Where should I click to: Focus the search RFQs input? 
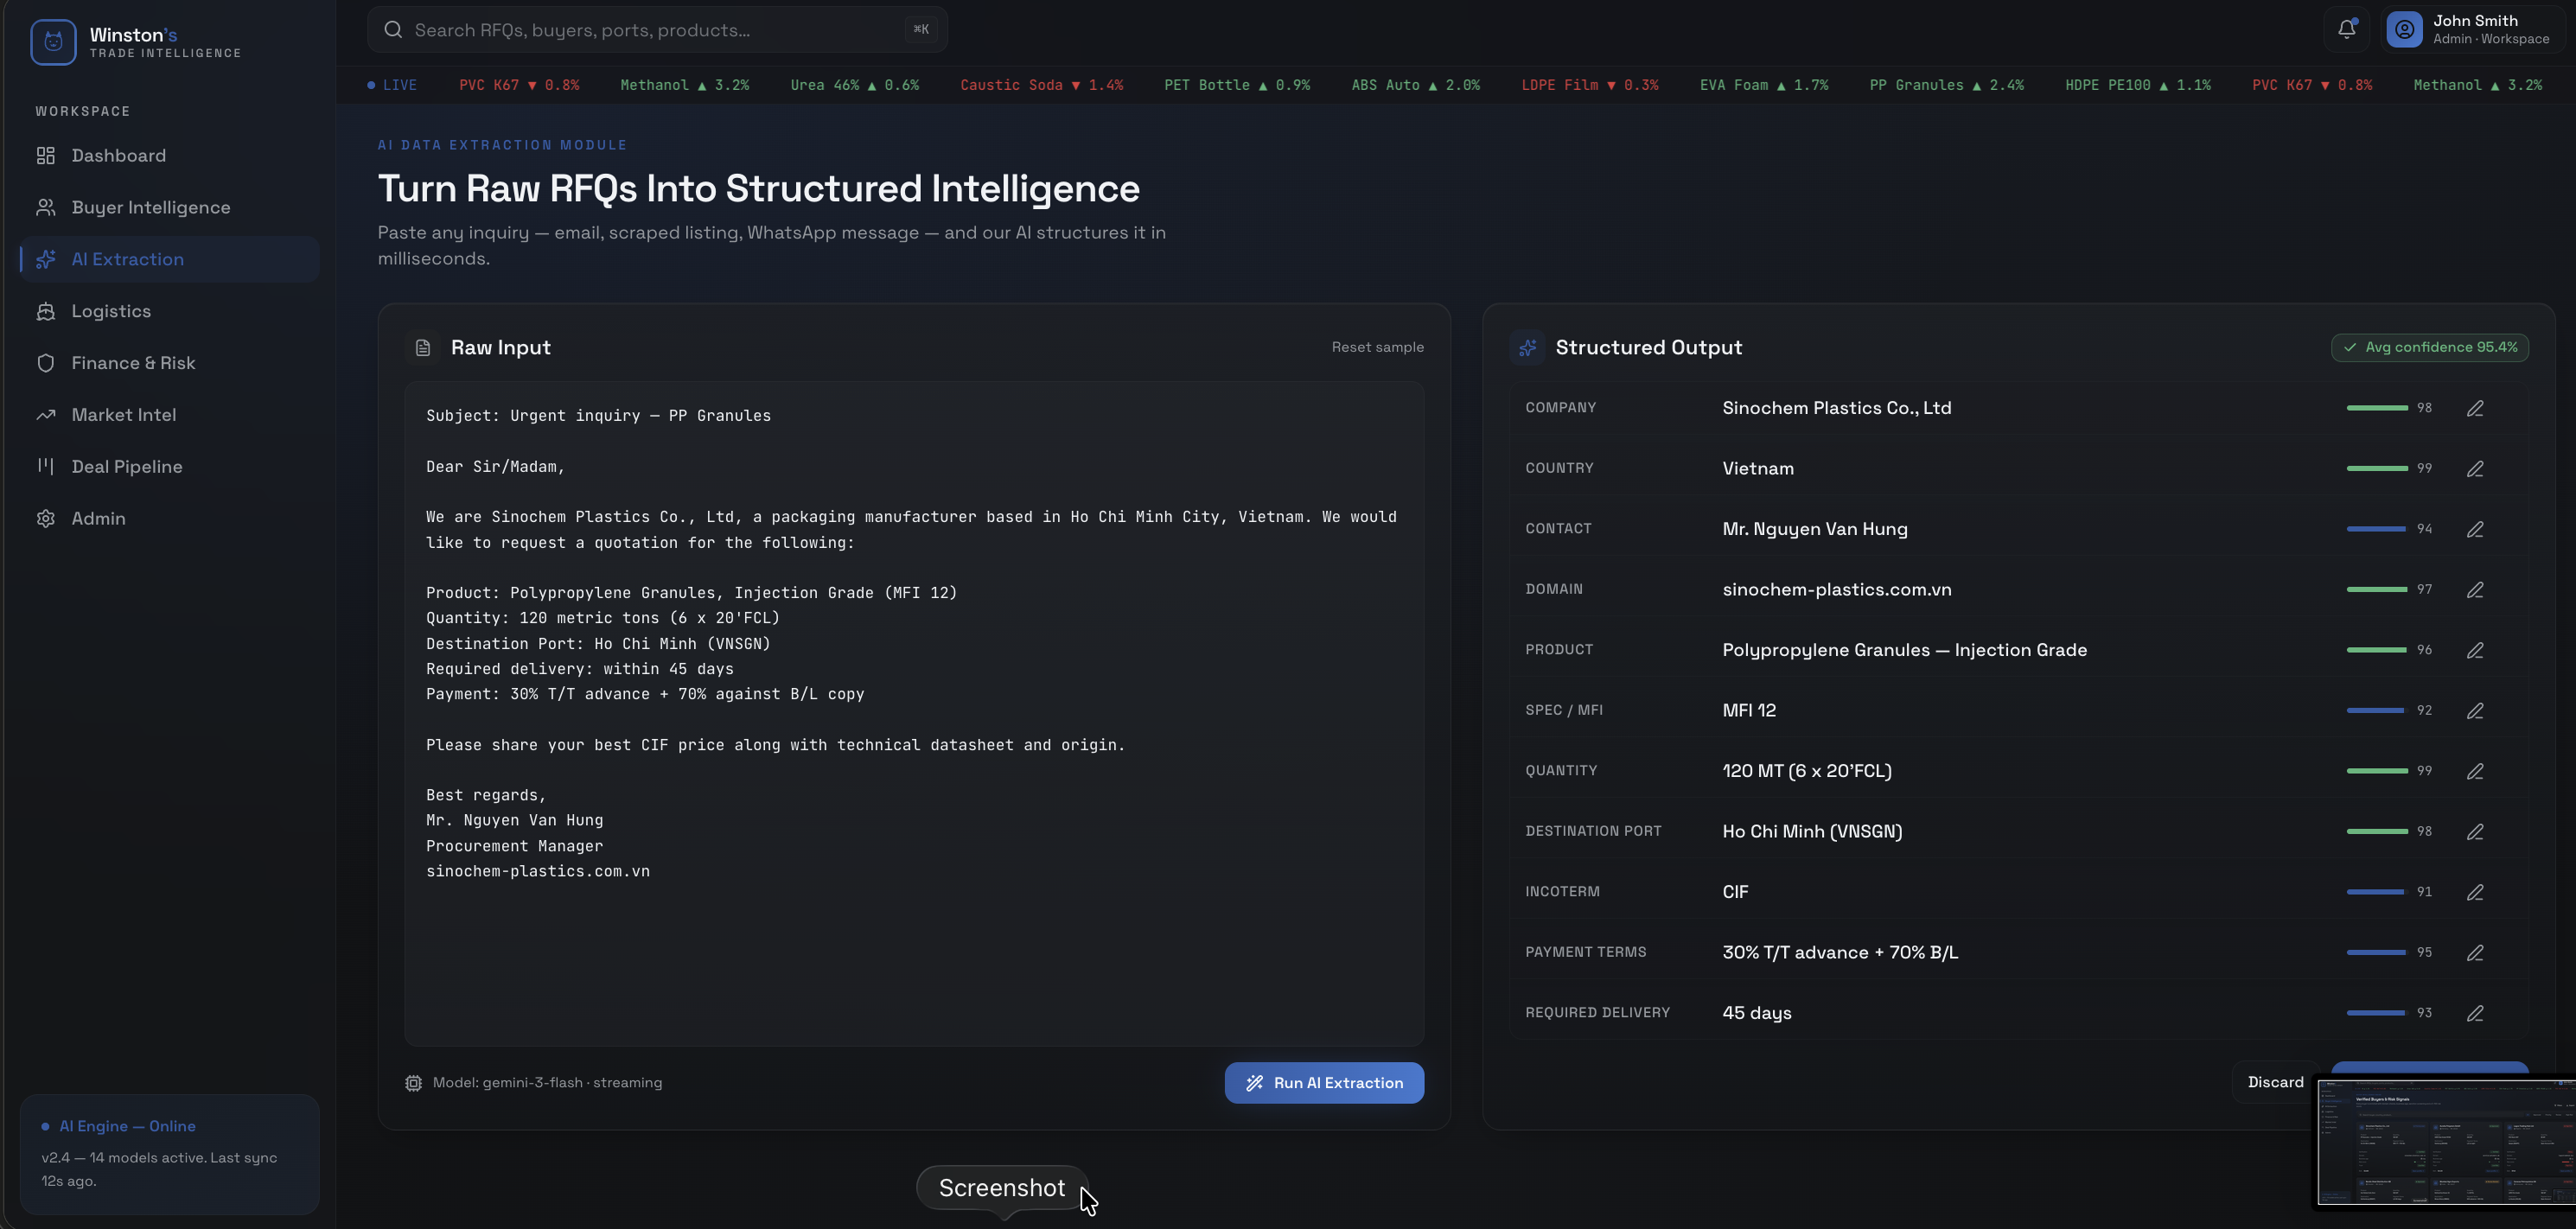[x=657, y=30]
